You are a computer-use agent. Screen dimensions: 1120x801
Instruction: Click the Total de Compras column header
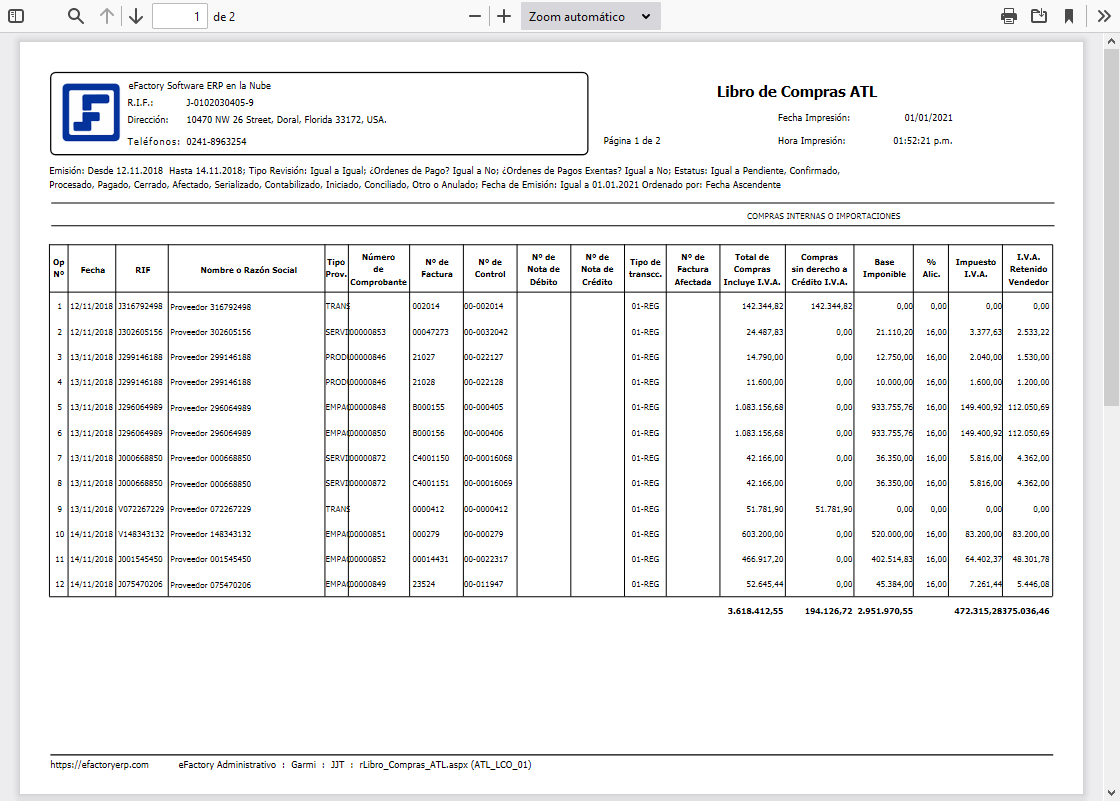tap(751, 269)
